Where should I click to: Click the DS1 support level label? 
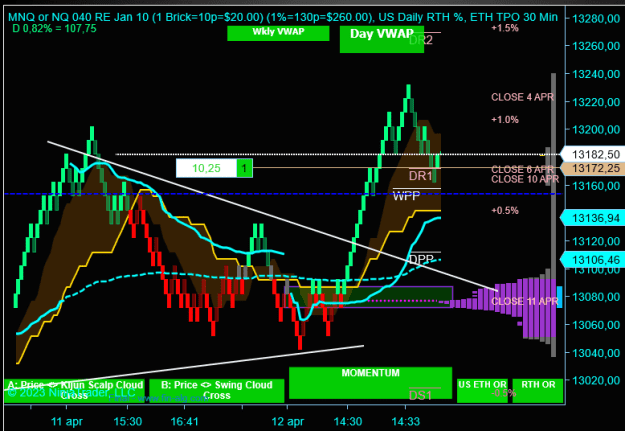pyautogui.click(x=421, y=396)
